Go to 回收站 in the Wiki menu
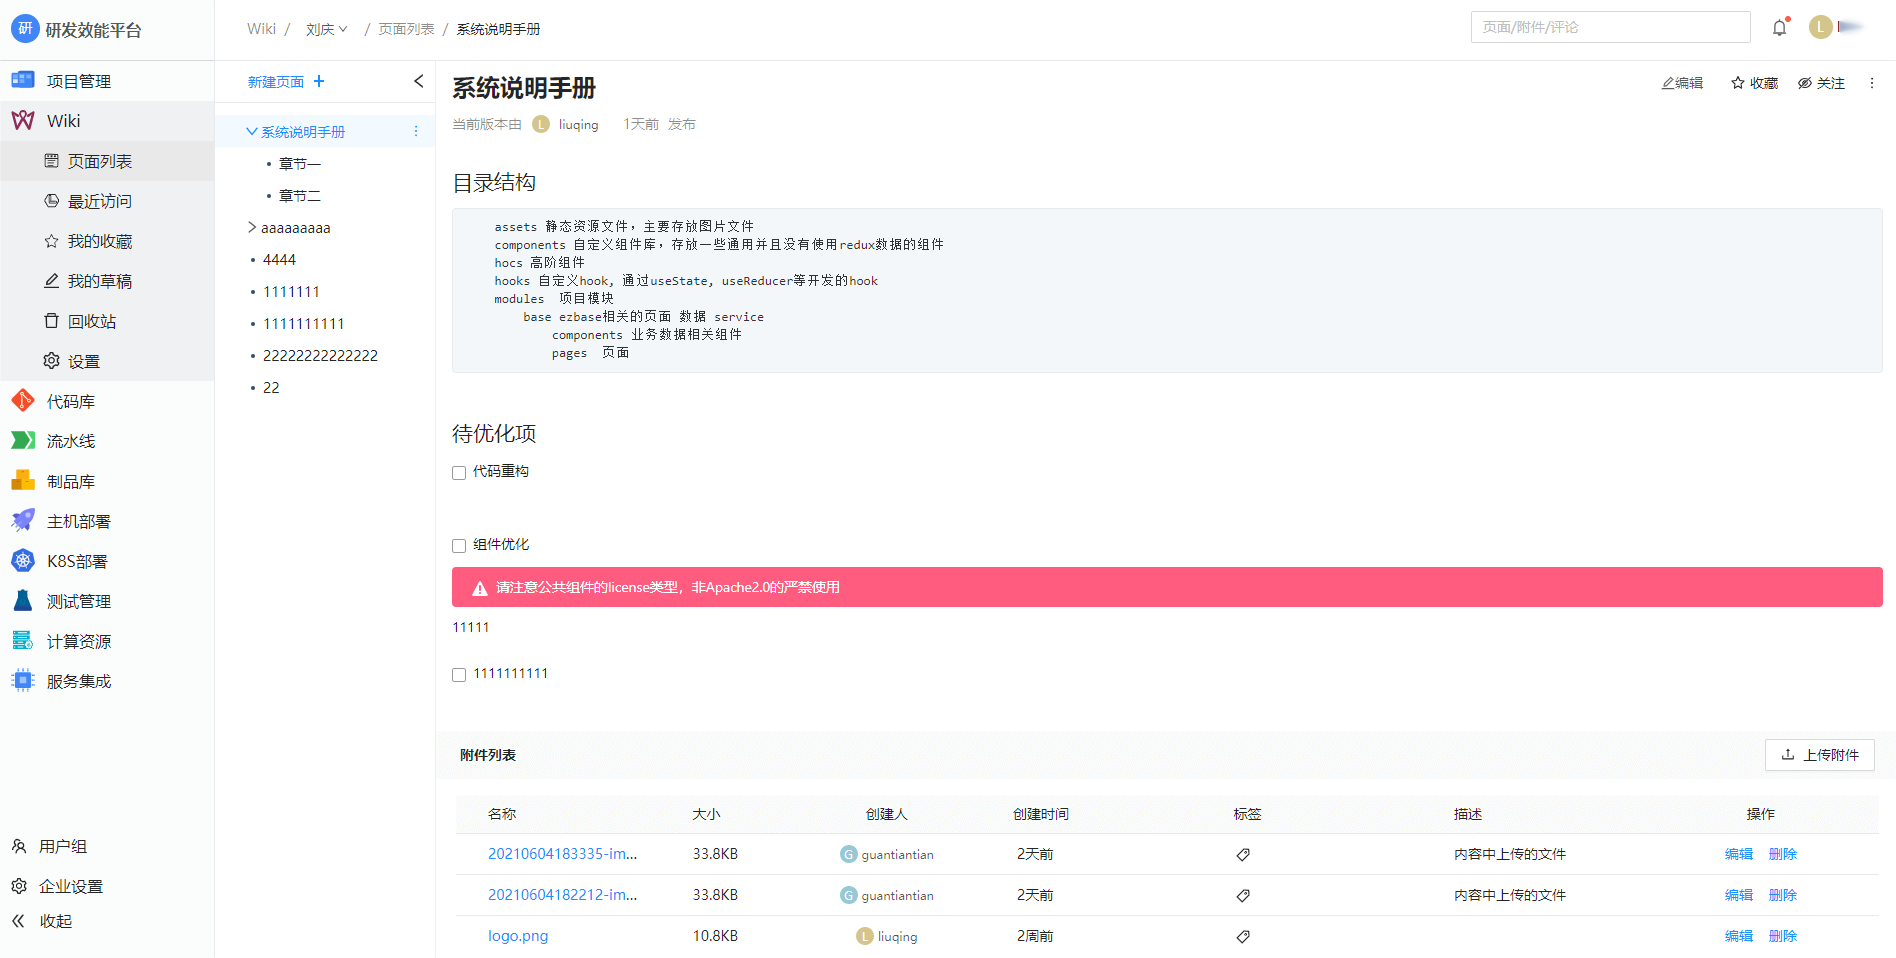Image resolution: width=1896 pixels, height=958 pixels. pos(91,321)
